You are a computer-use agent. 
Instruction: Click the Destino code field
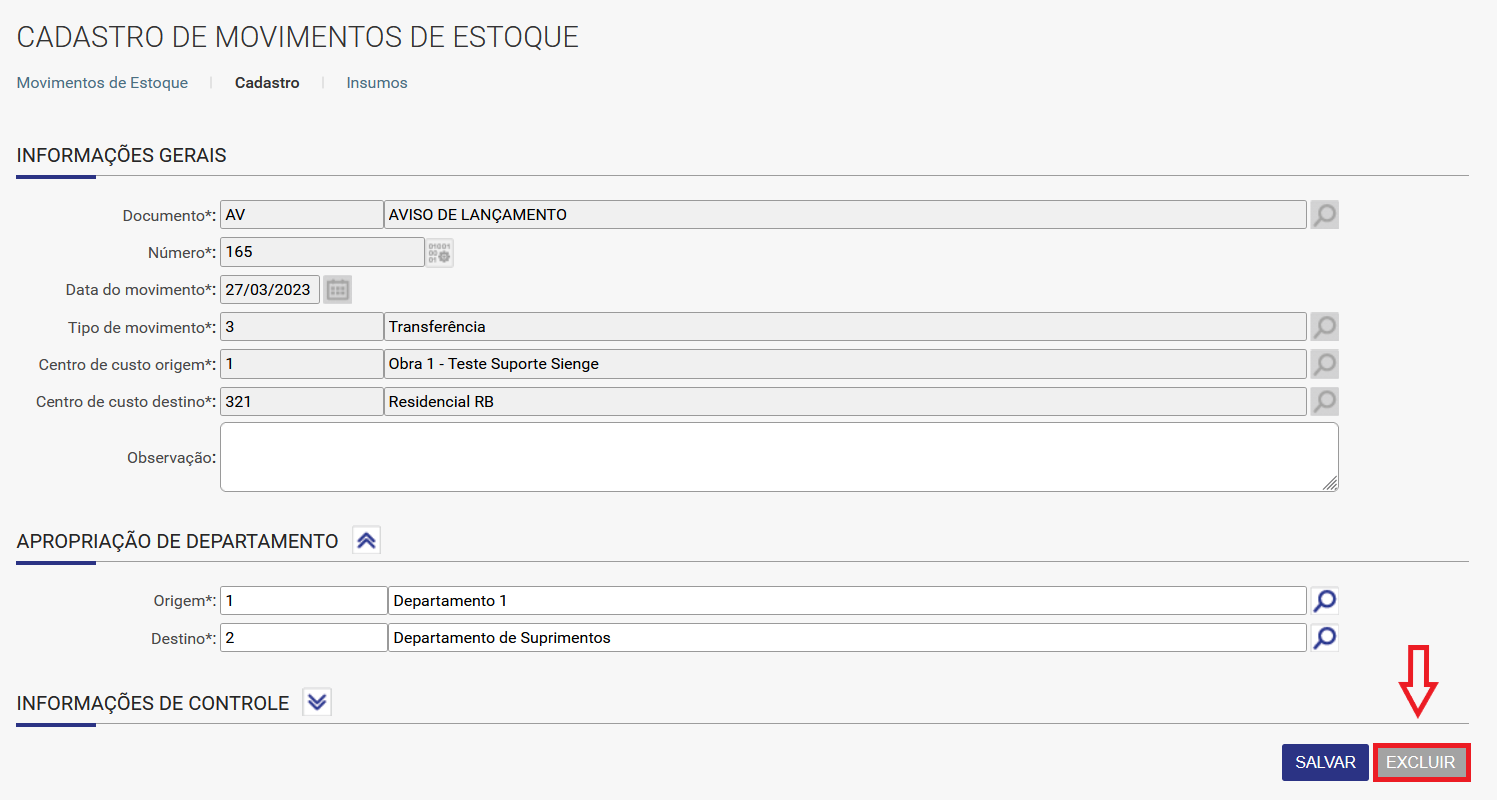click(x=304, y=638)
